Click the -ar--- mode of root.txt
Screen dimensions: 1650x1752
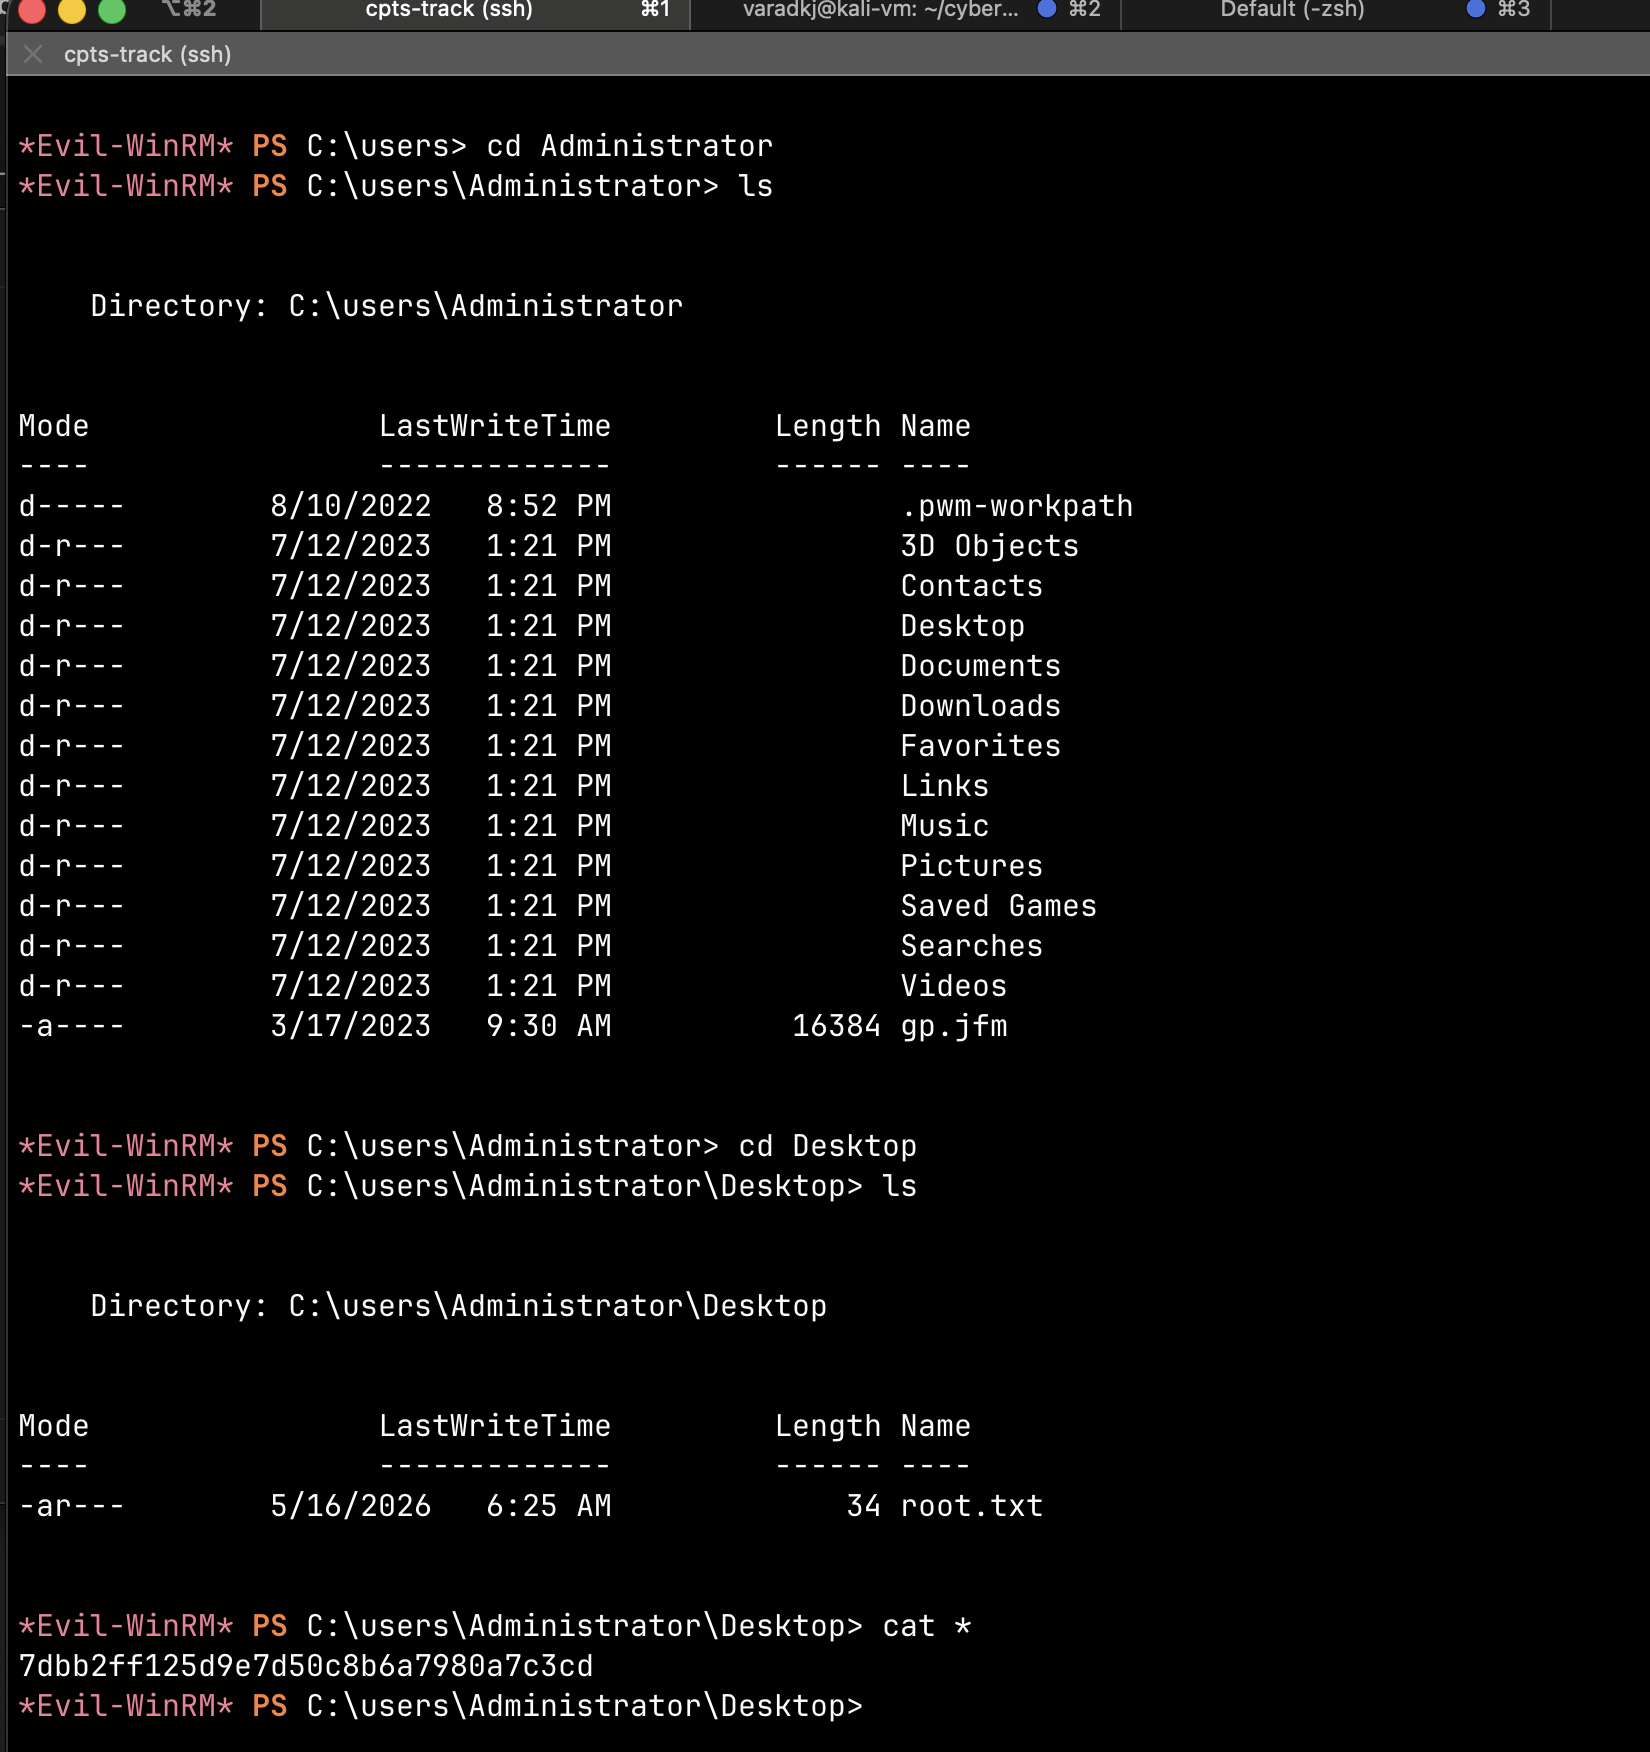pyautogui.click(x=72, y=1506)
